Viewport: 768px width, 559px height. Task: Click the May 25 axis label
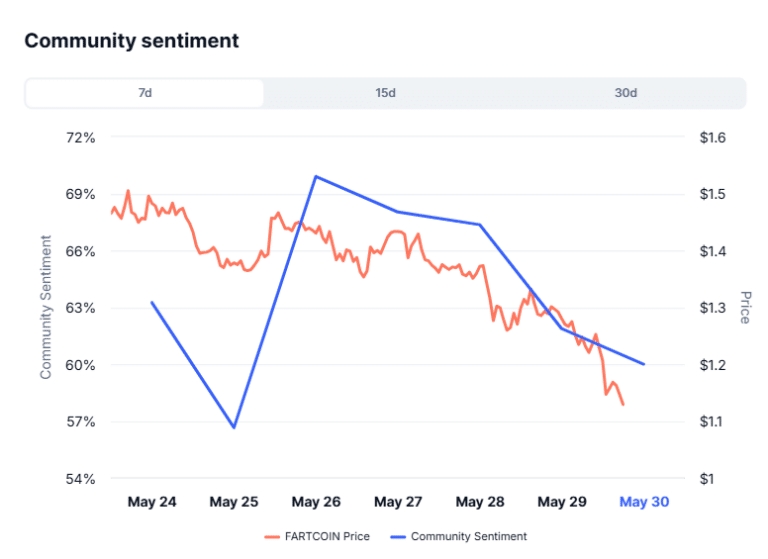coord(234,502)
